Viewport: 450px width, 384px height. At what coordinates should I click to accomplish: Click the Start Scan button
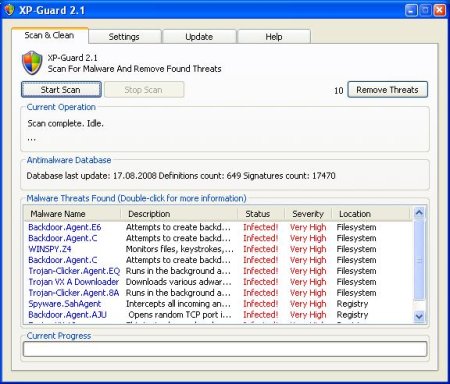[x=61, y=90]
